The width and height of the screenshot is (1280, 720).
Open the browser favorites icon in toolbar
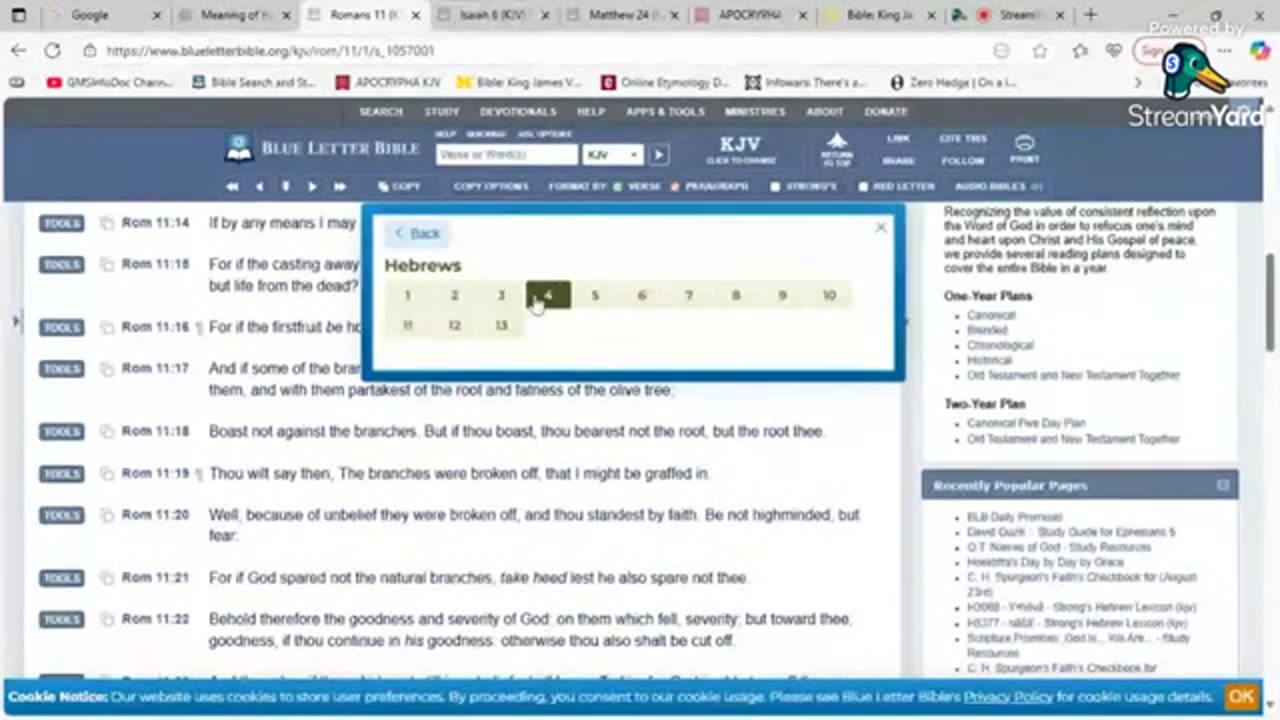1080,51
